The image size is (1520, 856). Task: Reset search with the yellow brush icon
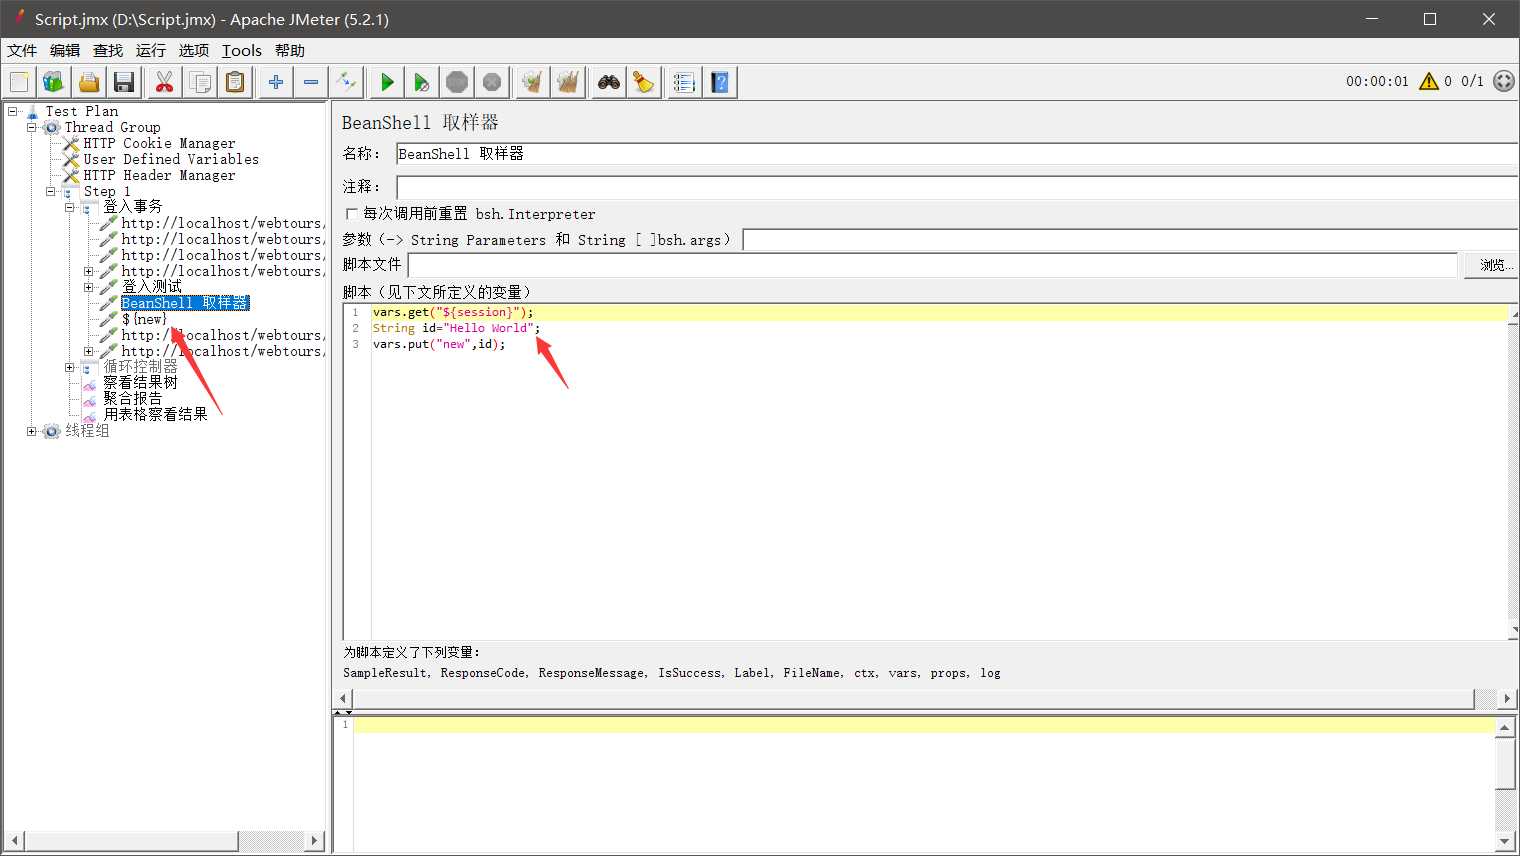coord(643,82)
